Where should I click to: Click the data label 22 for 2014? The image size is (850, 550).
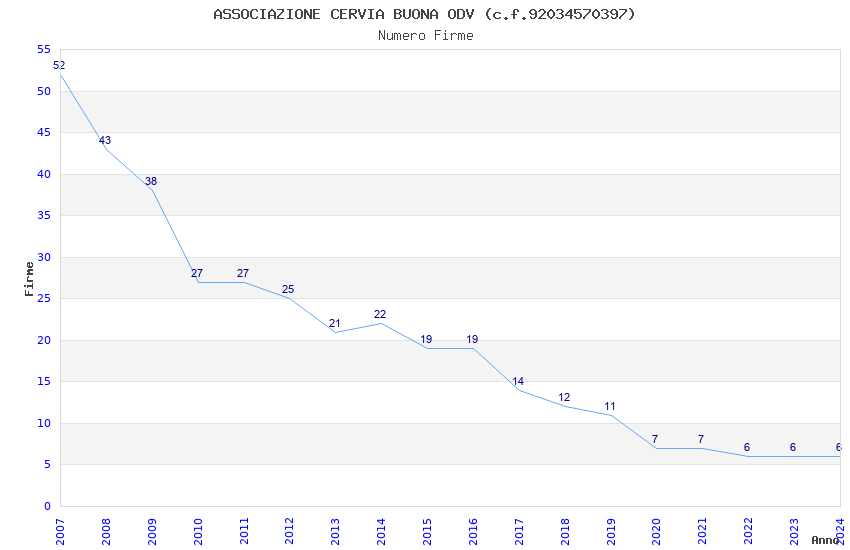tap(380, 314)
